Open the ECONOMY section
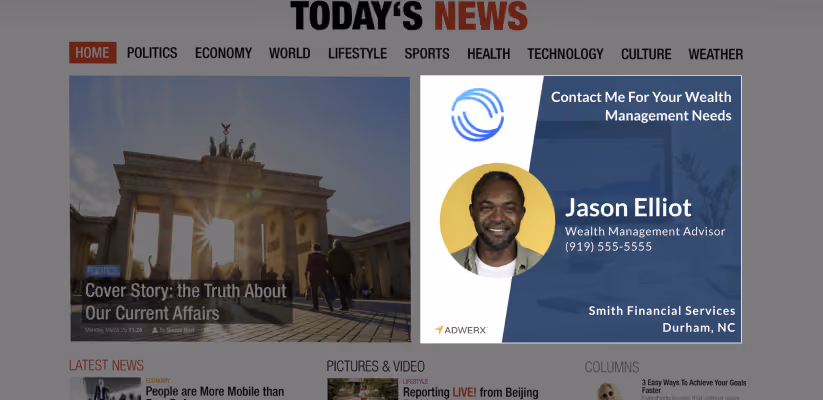The width and height of the screenshot is (823, 400). pyautogui.click(x=224, y=53)
